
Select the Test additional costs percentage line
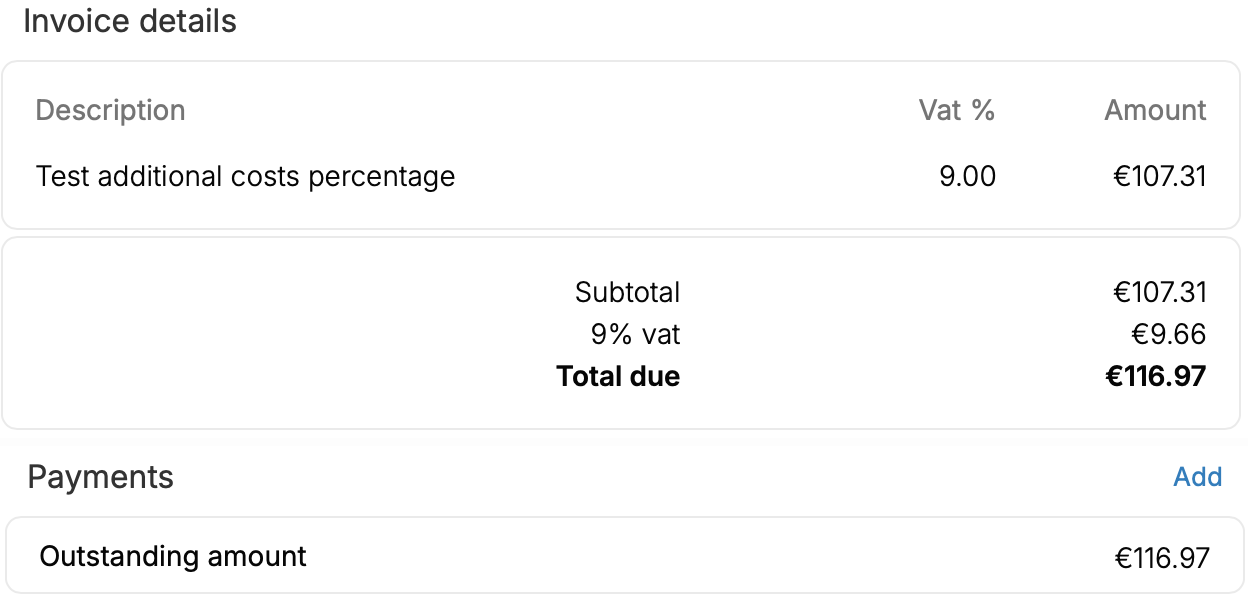click(x=245, y=177)
